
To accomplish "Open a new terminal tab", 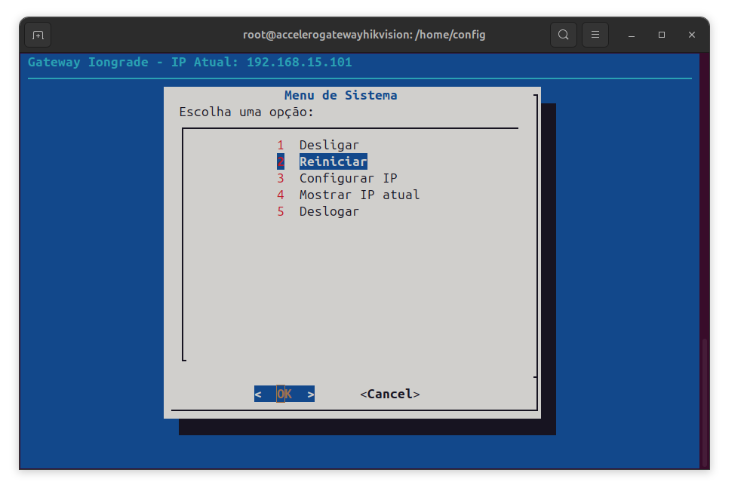I will click(38, 35).
